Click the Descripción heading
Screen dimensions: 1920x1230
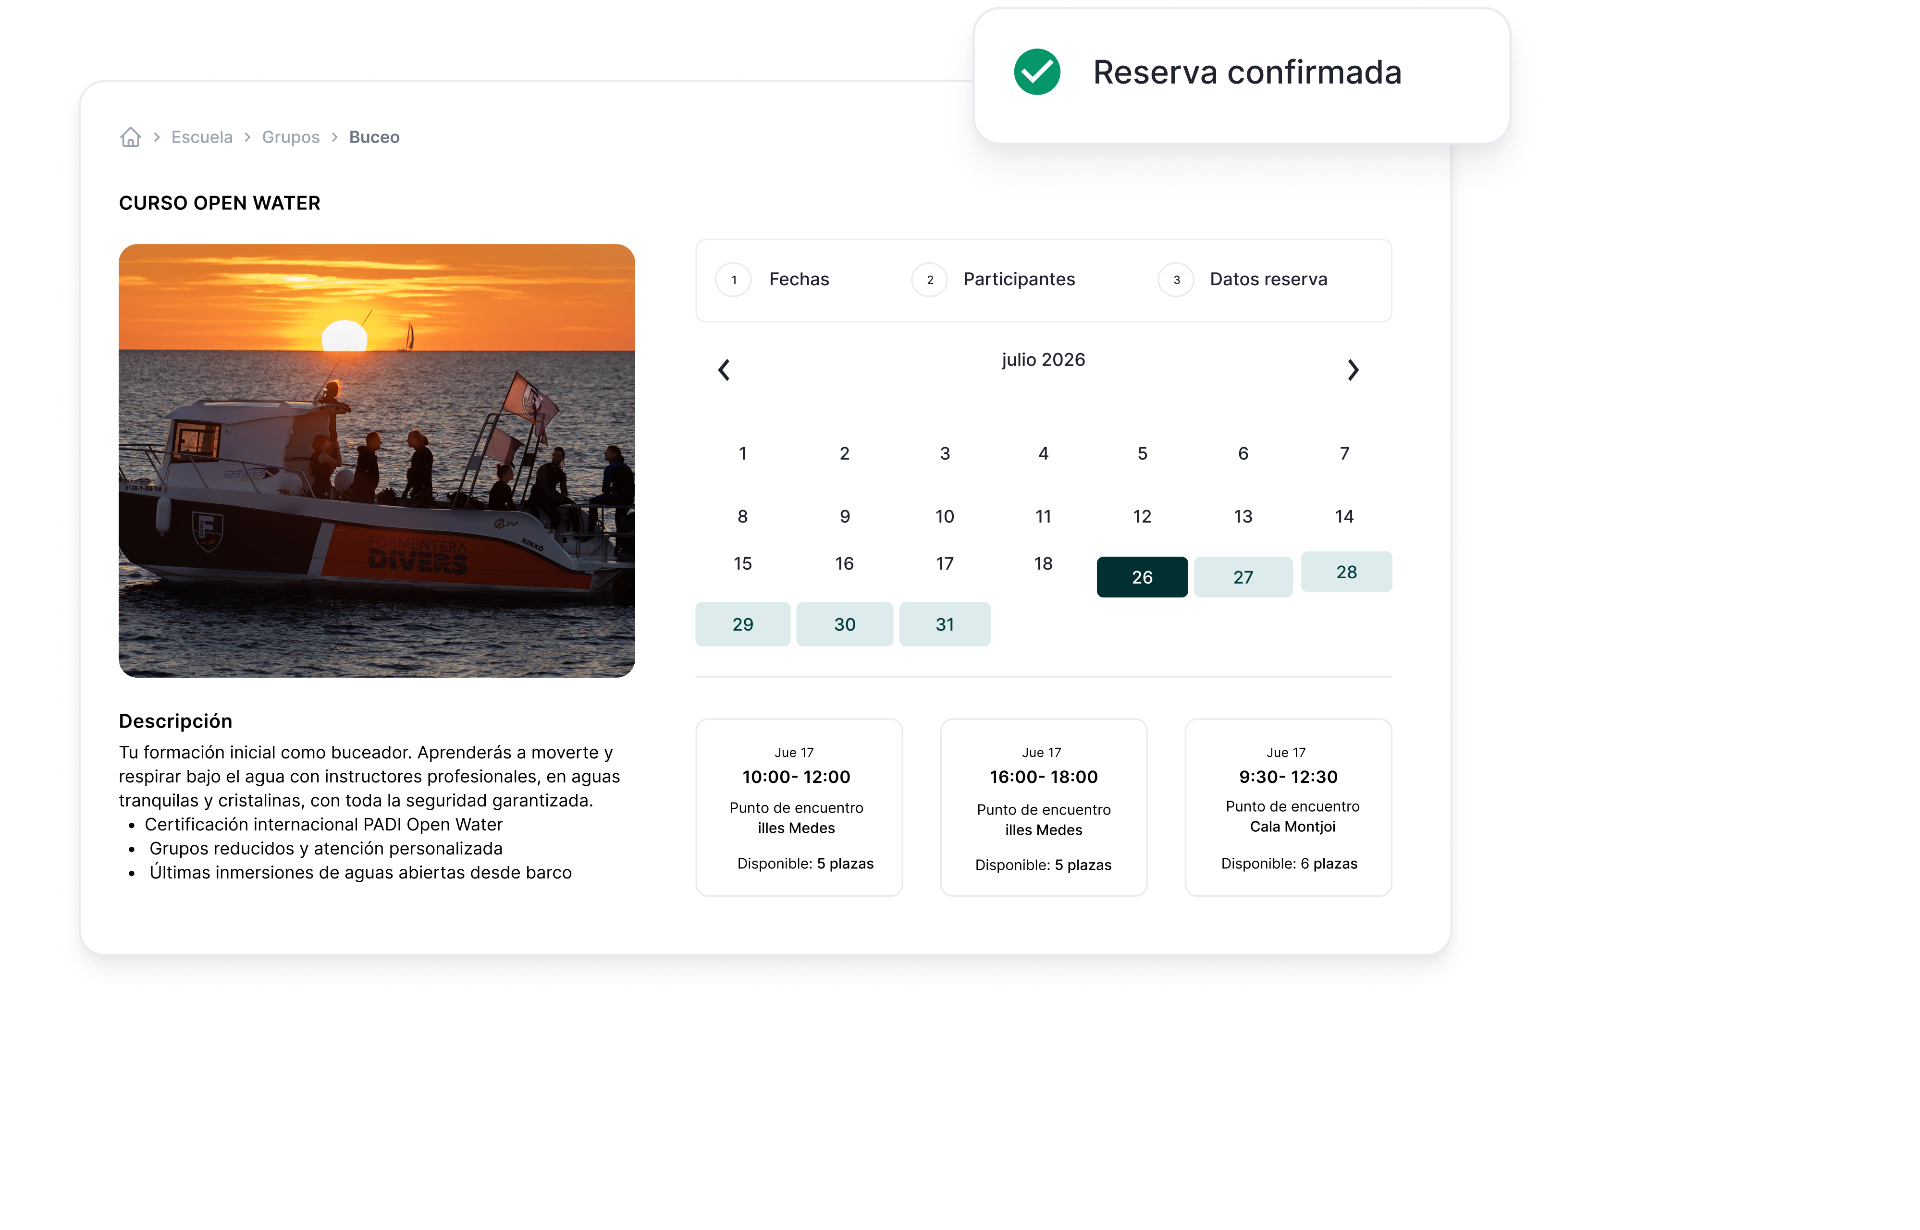pyautogui.click(x=176, y=721)
